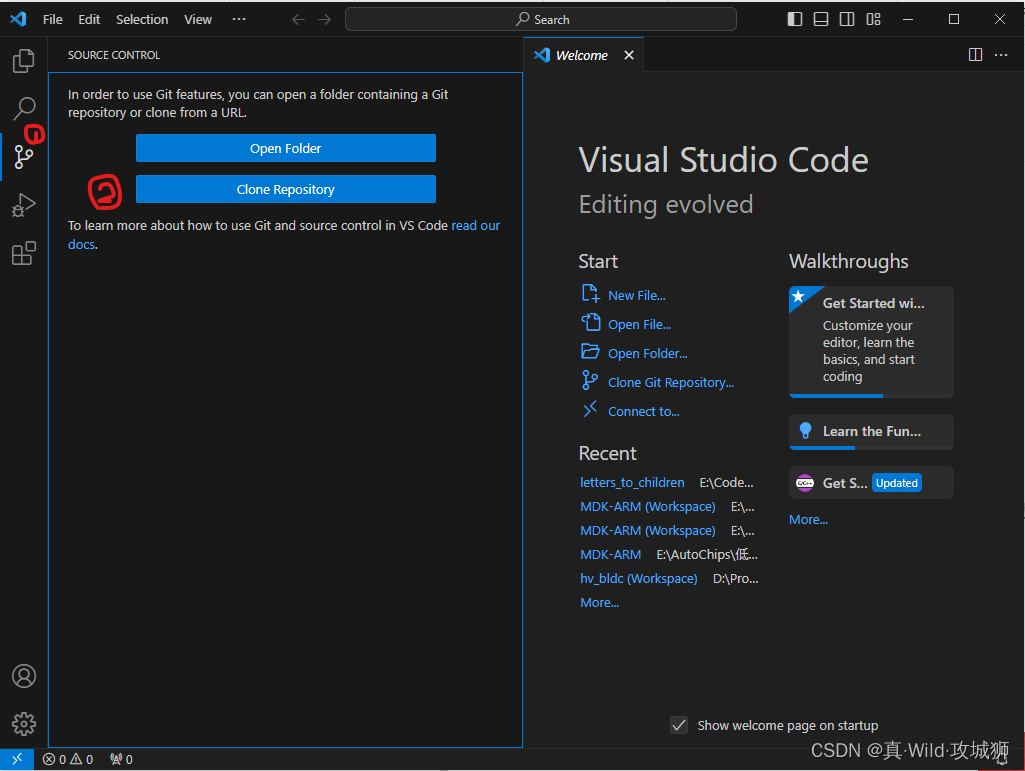The width and height of the screenshot is (1025, 771).
Task: Open the Manage settings gear icon
Action: [23, 723]
